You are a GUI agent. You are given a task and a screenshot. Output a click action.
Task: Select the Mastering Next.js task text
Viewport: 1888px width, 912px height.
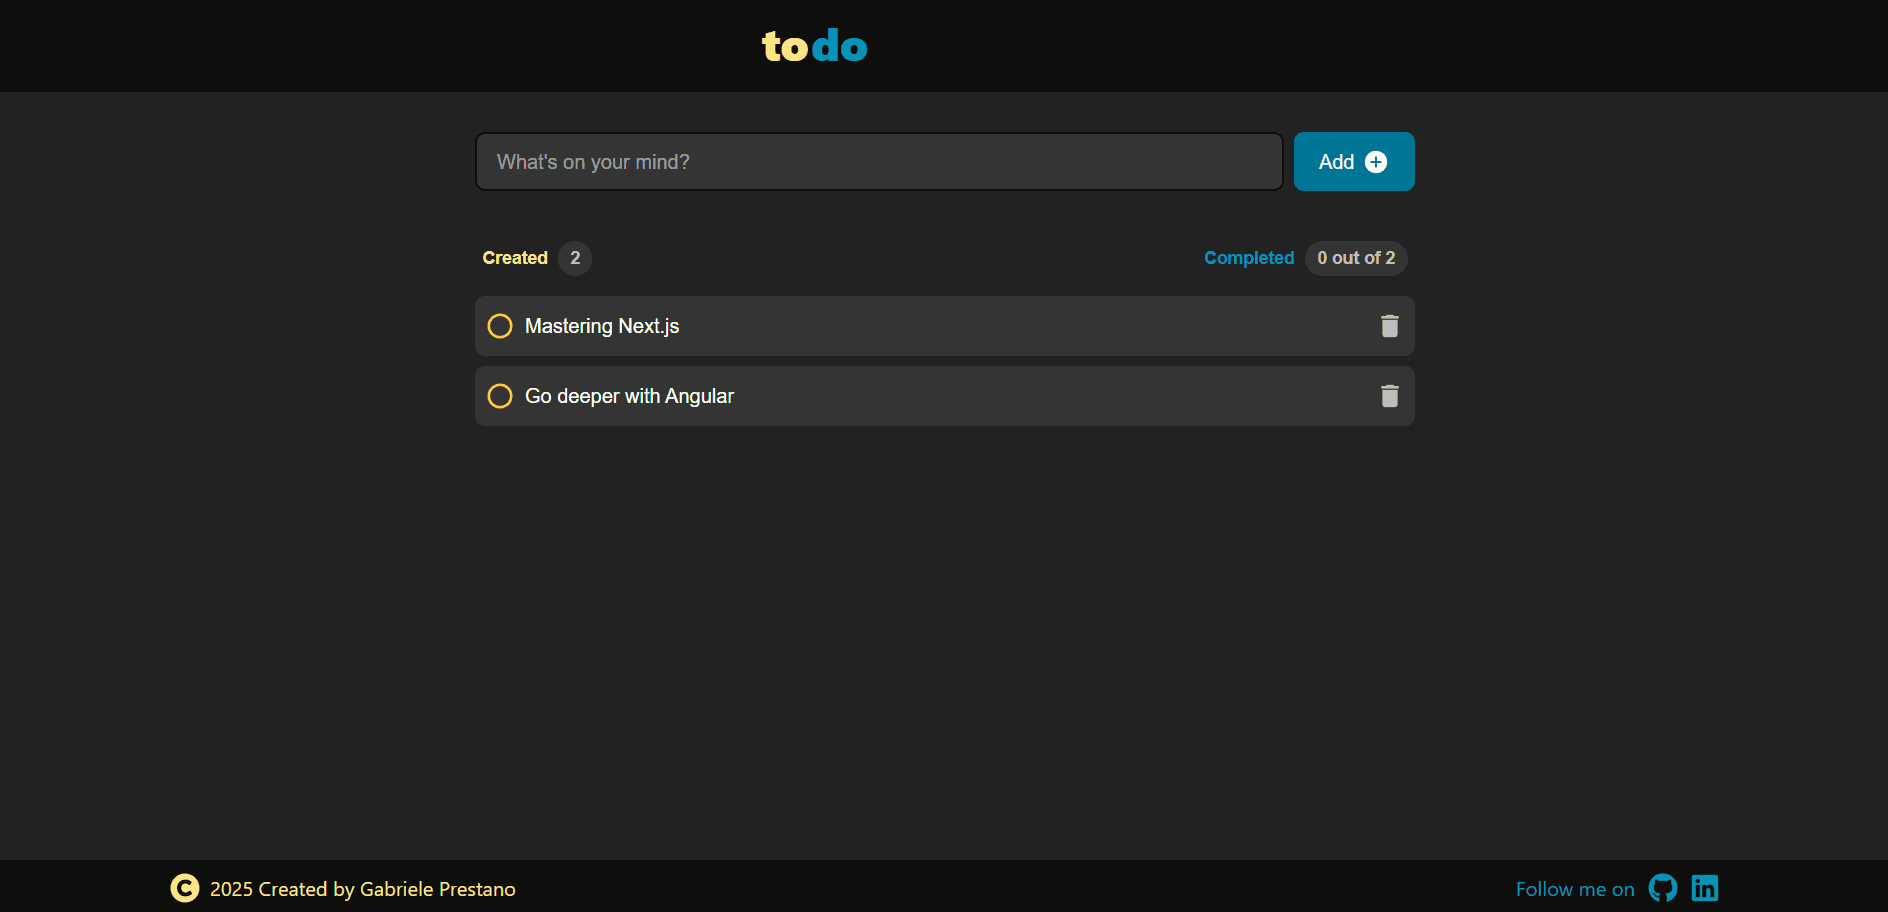pyautogui.click(x=602, y=326)
